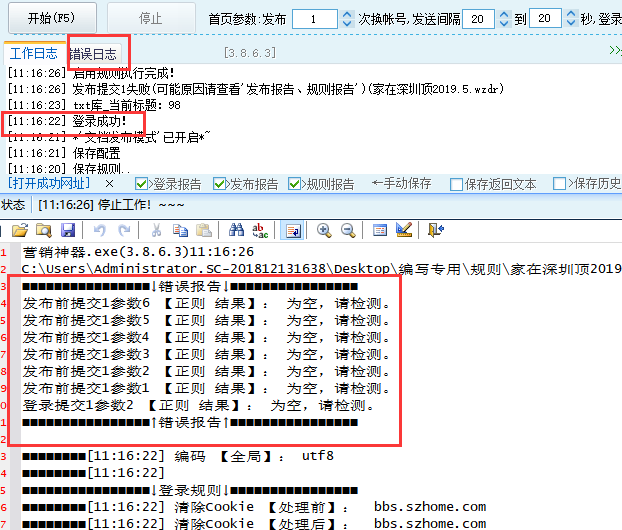Click the 开始(F5) button
The image size is (622, 530).
pyautogui.click(x=52, y=18)
